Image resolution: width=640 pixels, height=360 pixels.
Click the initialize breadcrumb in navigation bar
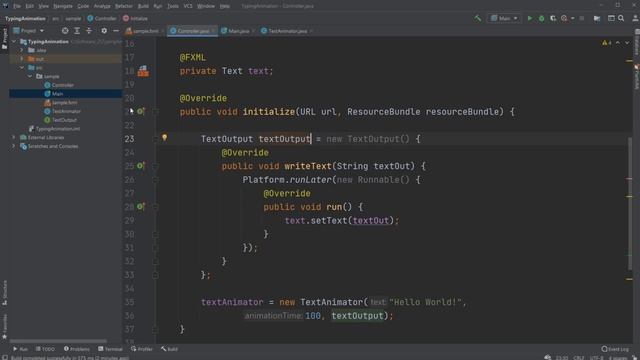click(x=136, y=18)
